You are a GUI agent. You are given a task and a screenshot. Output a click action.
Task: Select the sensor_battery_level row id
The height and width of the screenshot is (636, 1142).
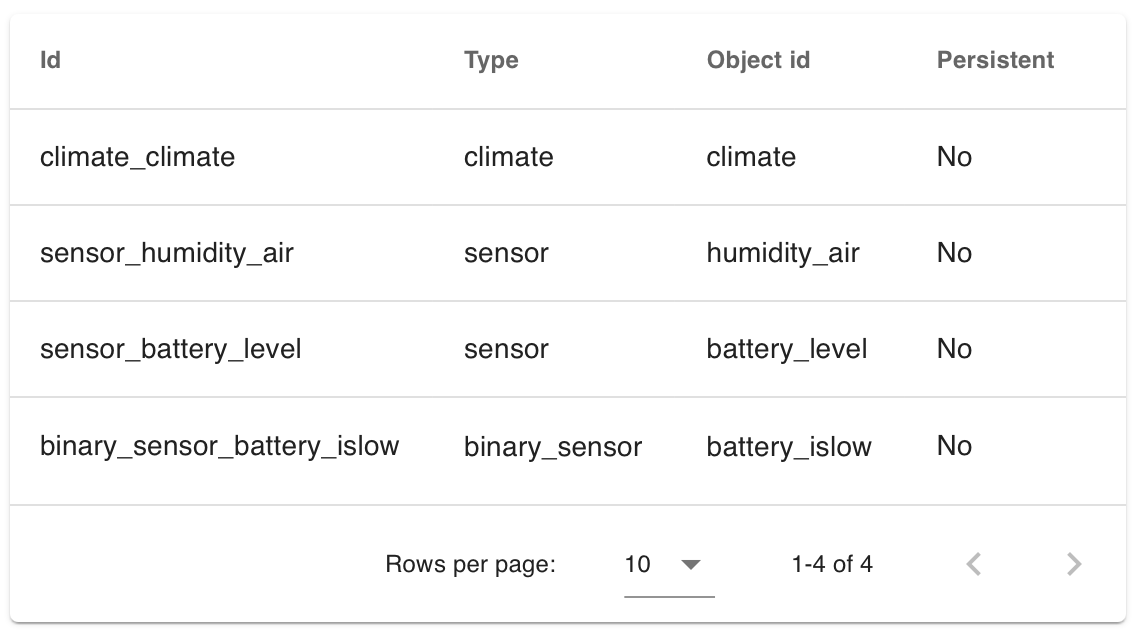coord(170,350)
